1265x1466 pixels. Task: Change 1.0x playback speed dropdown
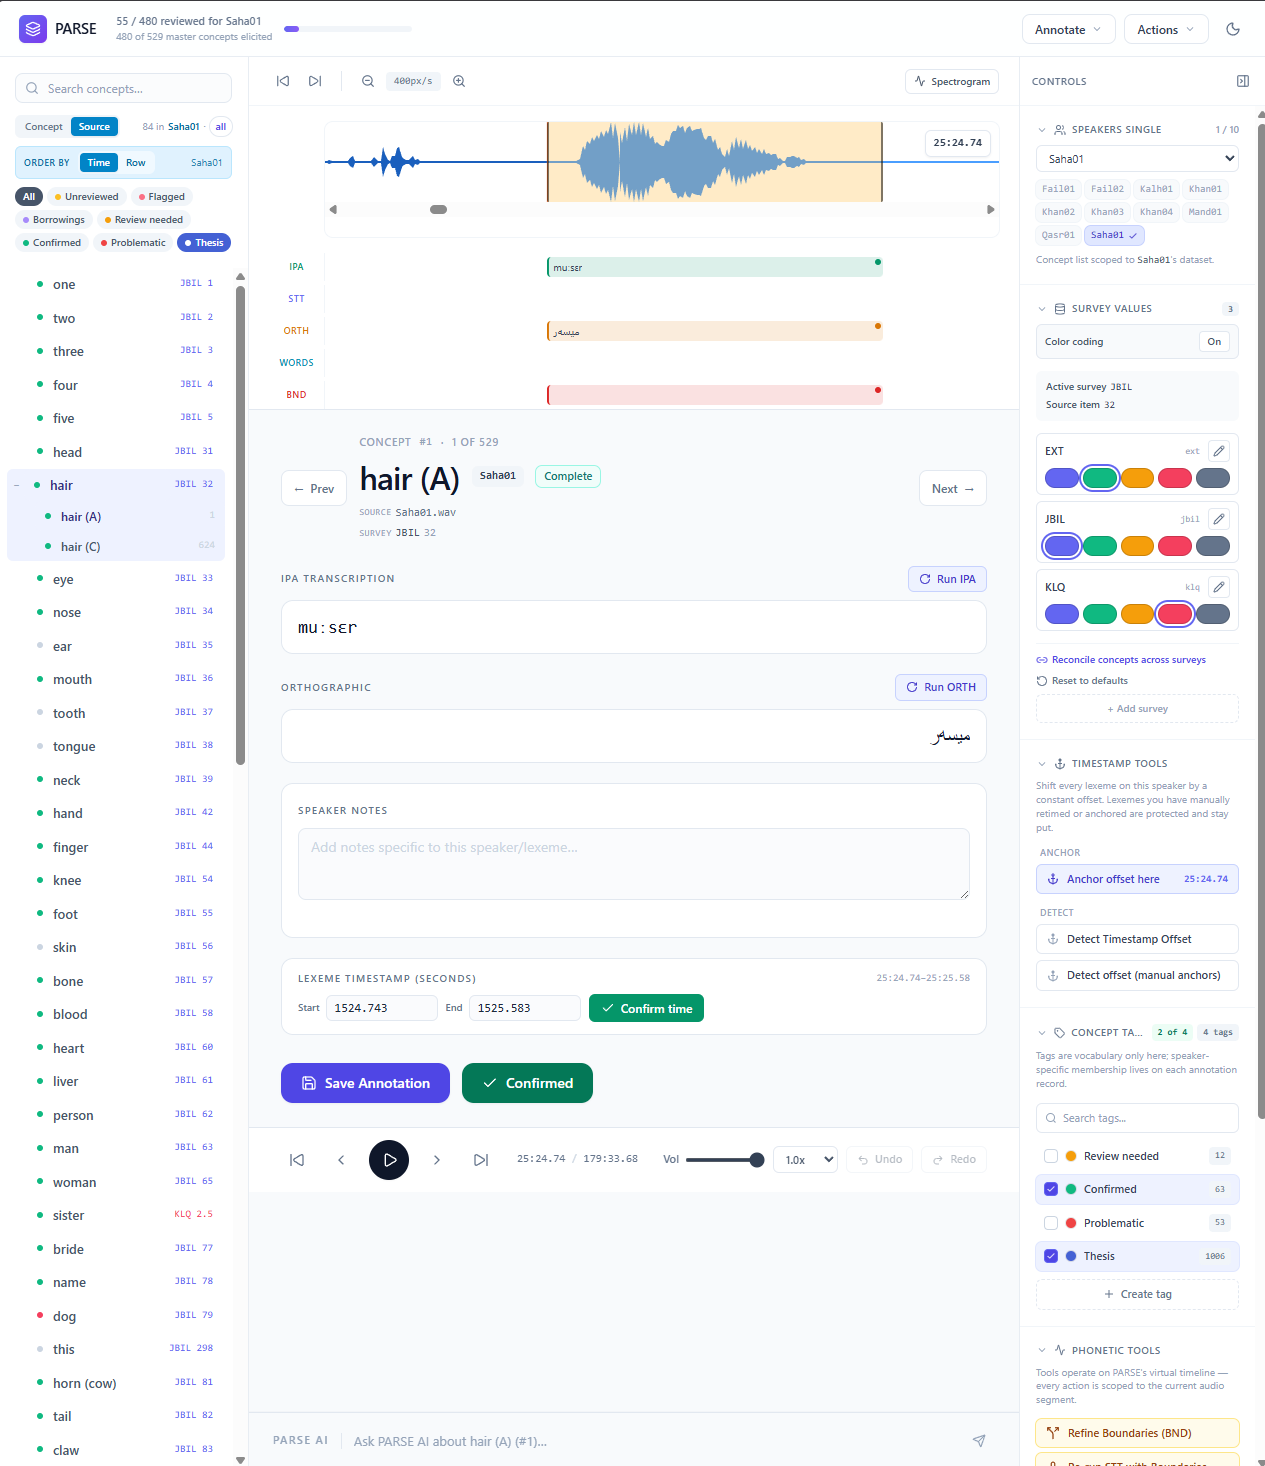pyautogui.click(x=805, y=1160)
